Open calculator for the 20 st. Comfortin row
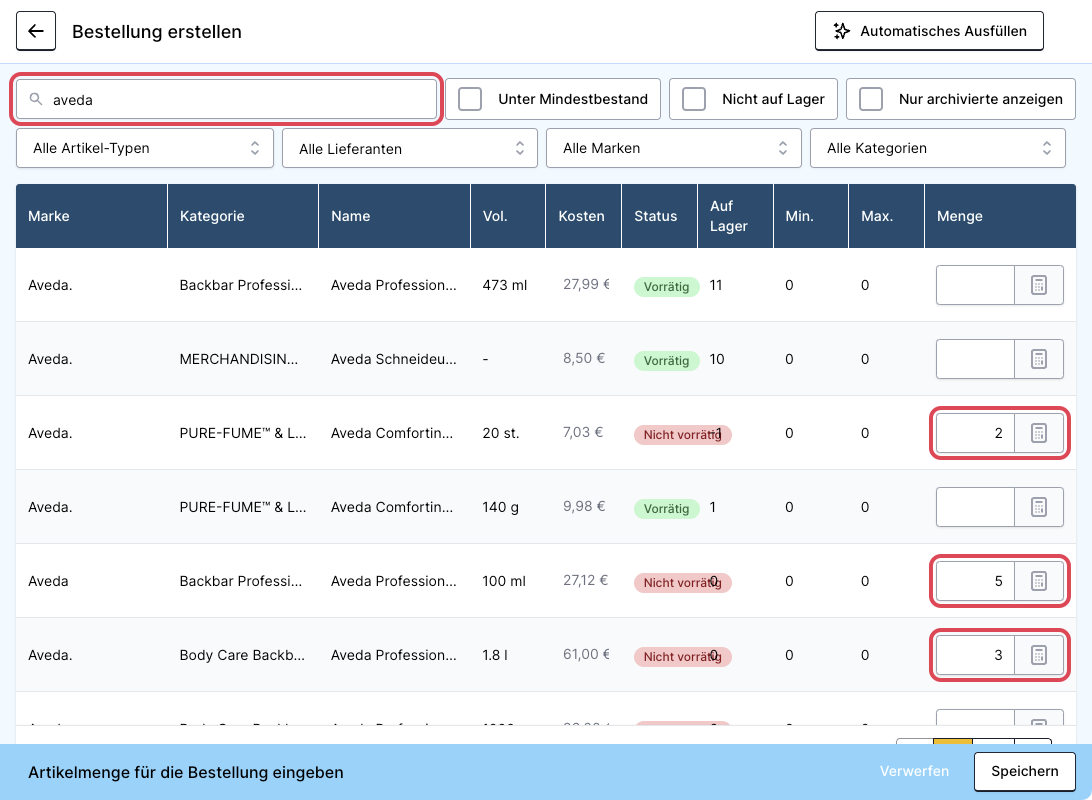The height and width of the screenshot is (800, 1092). 1038,433
